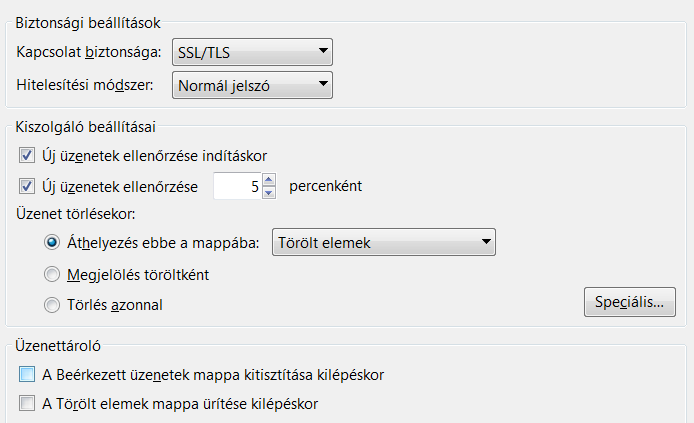Screen dimensions: 694x423
Task: Enable A Törölt elemek mappa ürítése kilépéskor
Action: click(26, 404)
